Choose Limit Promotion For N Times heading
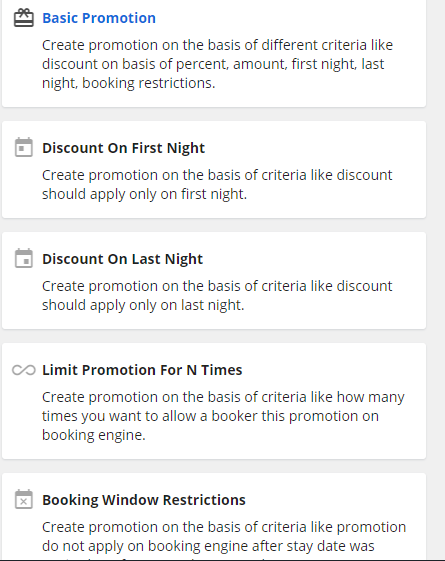Screen dimensions: 445x561 [x=142, y=370]
